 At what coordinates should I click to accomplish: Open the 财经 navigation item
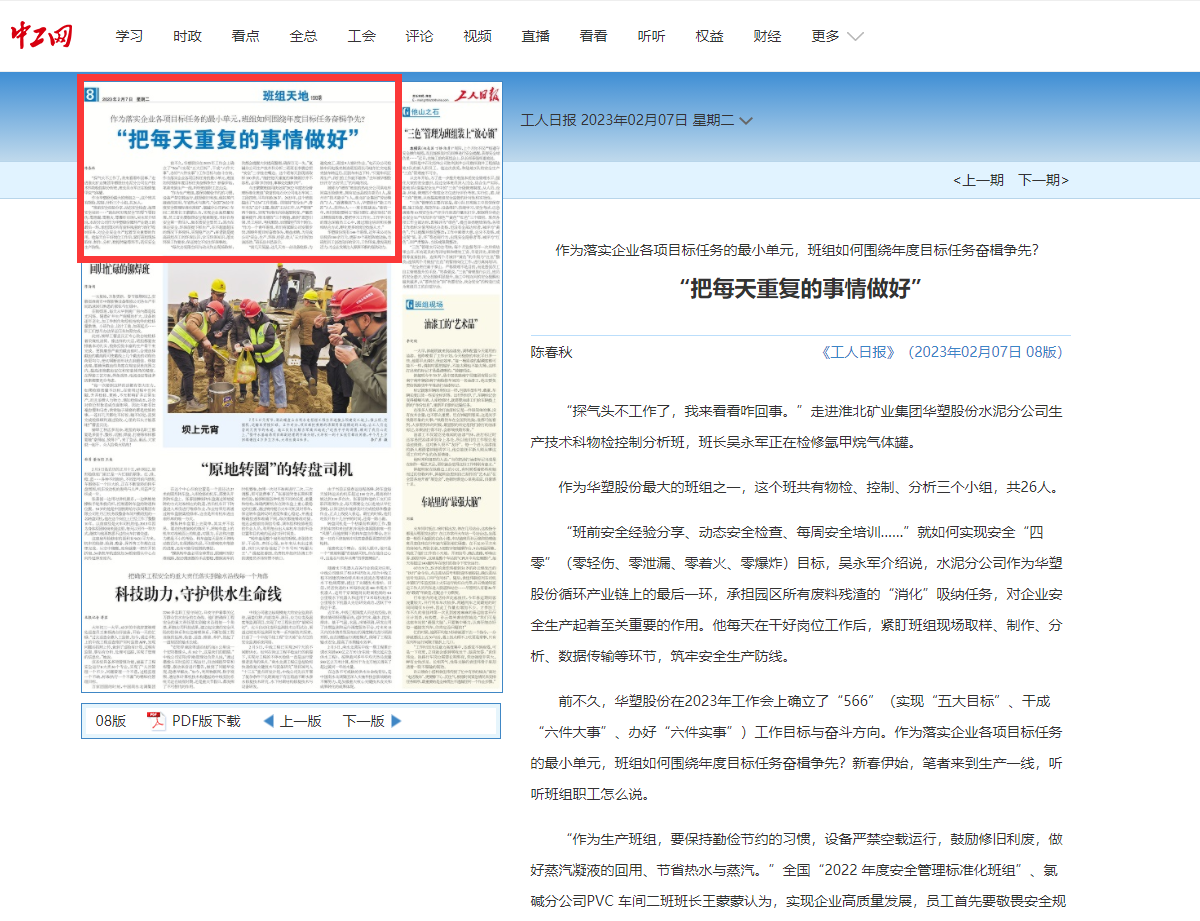(767, 36)
